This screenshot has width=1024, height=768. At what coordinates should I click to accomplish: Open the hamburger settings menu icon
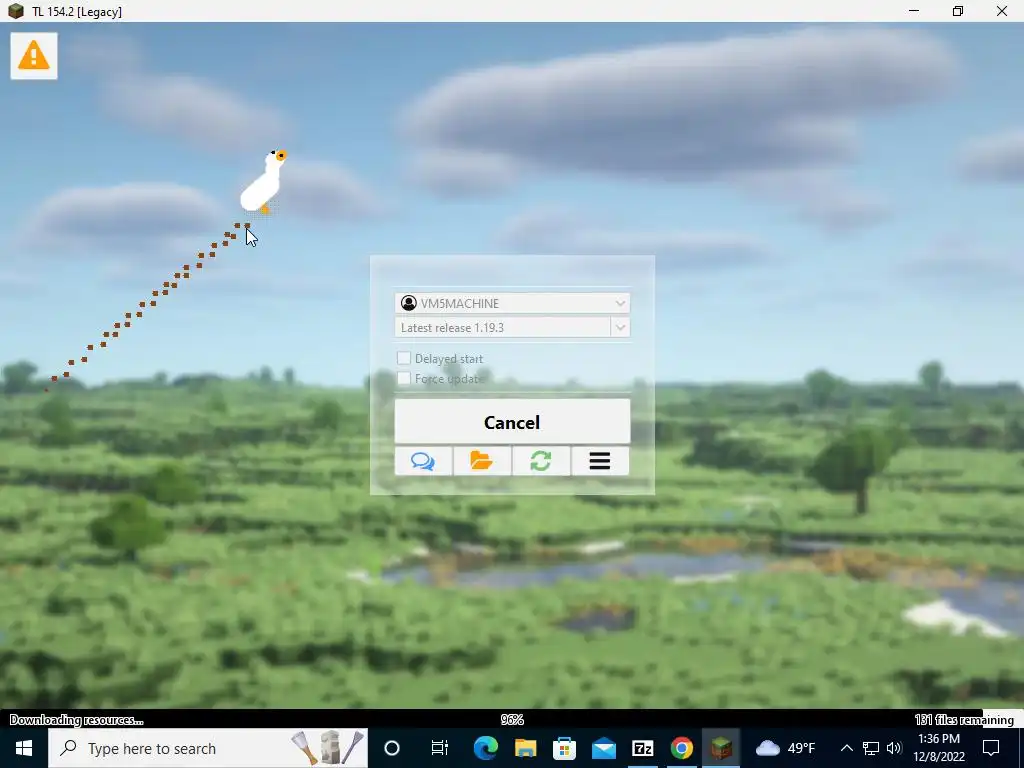(x=600, y=461)
